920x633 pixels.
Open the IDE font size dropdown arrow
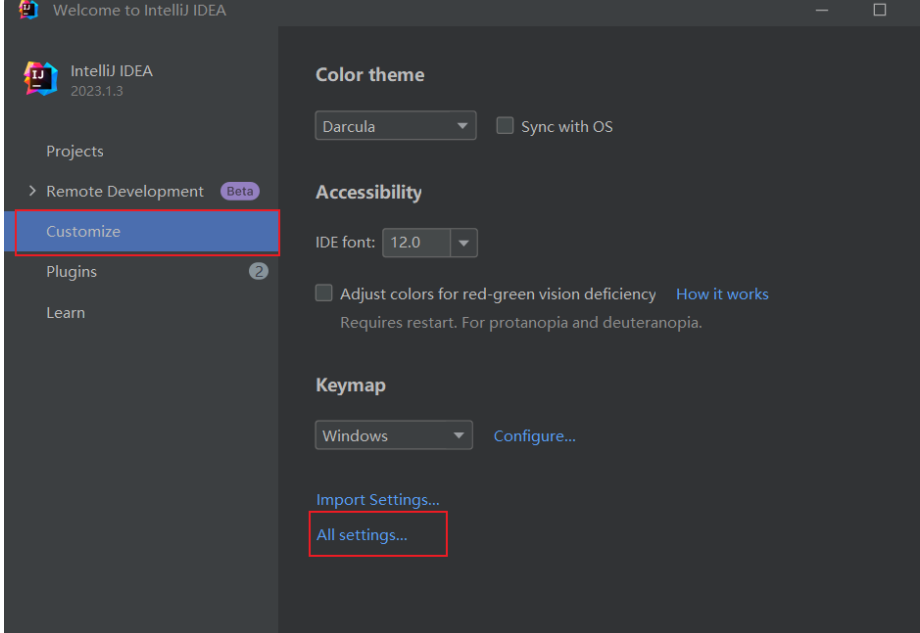(464, 243)
